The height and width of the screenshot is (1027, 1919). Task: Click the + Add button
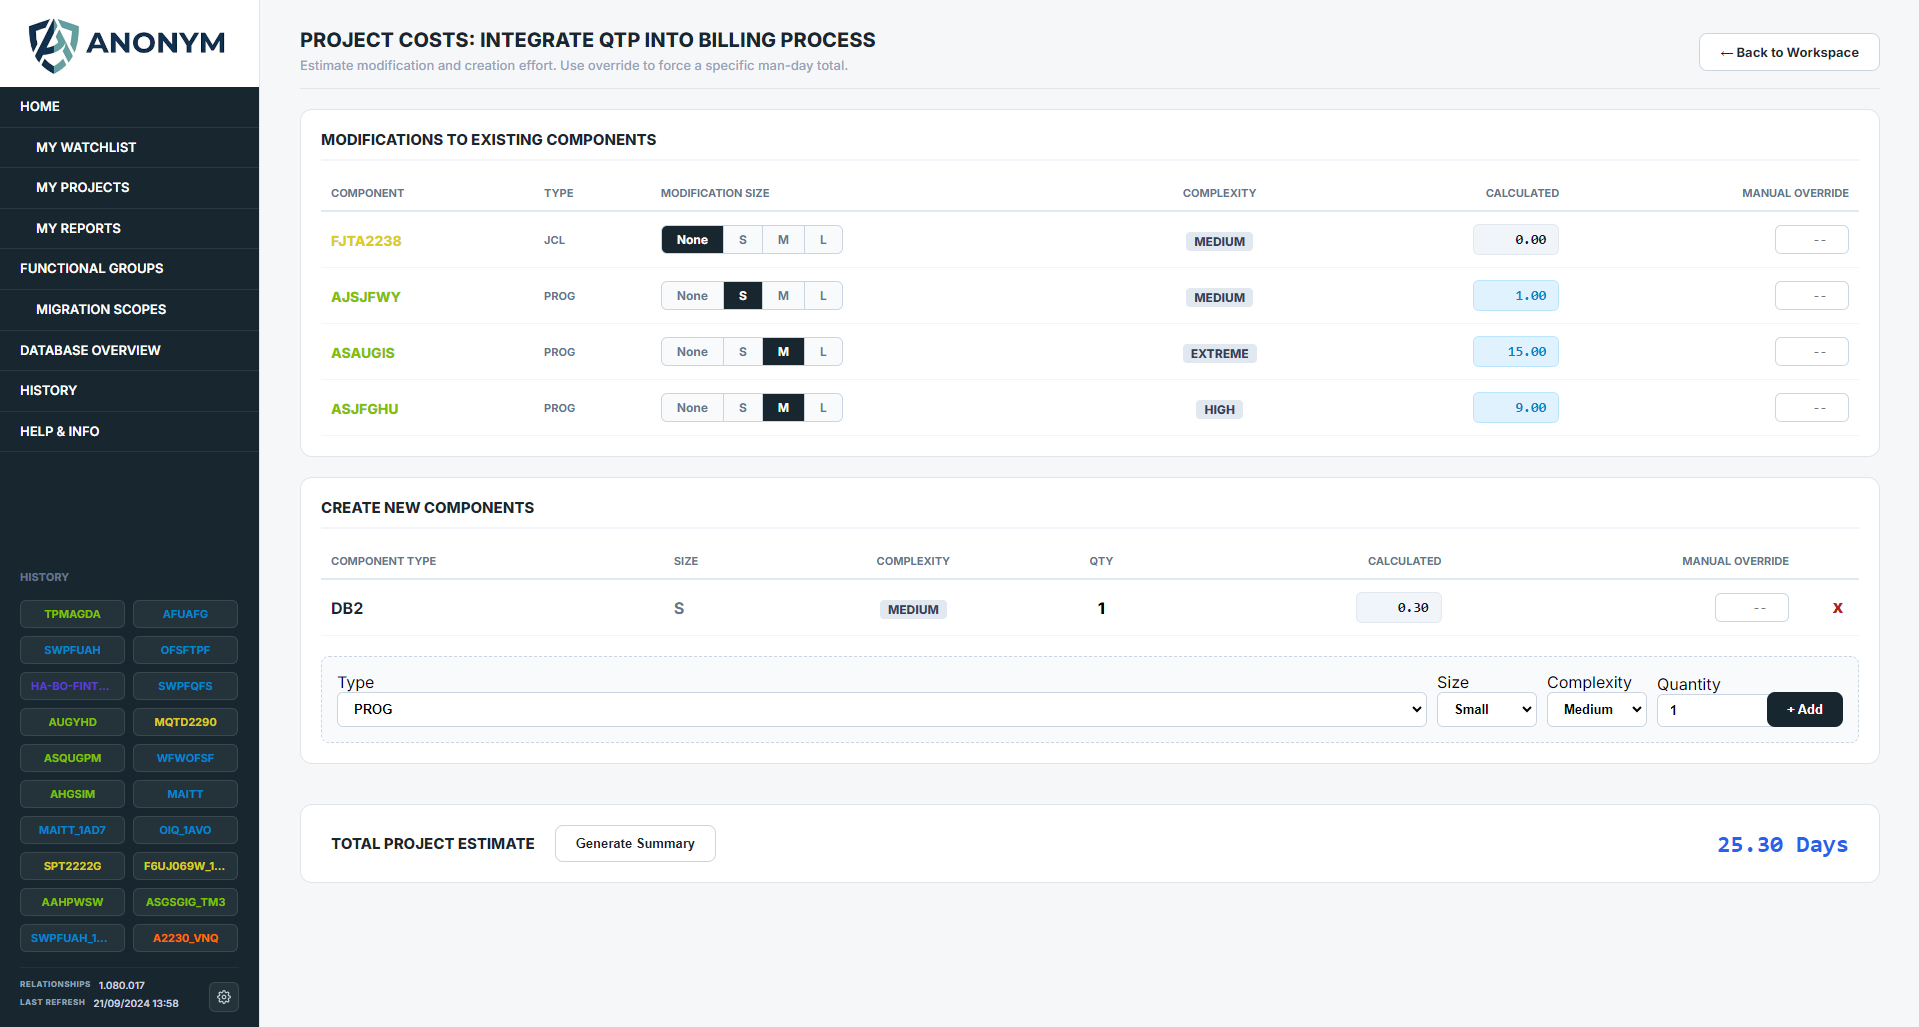1804,709
